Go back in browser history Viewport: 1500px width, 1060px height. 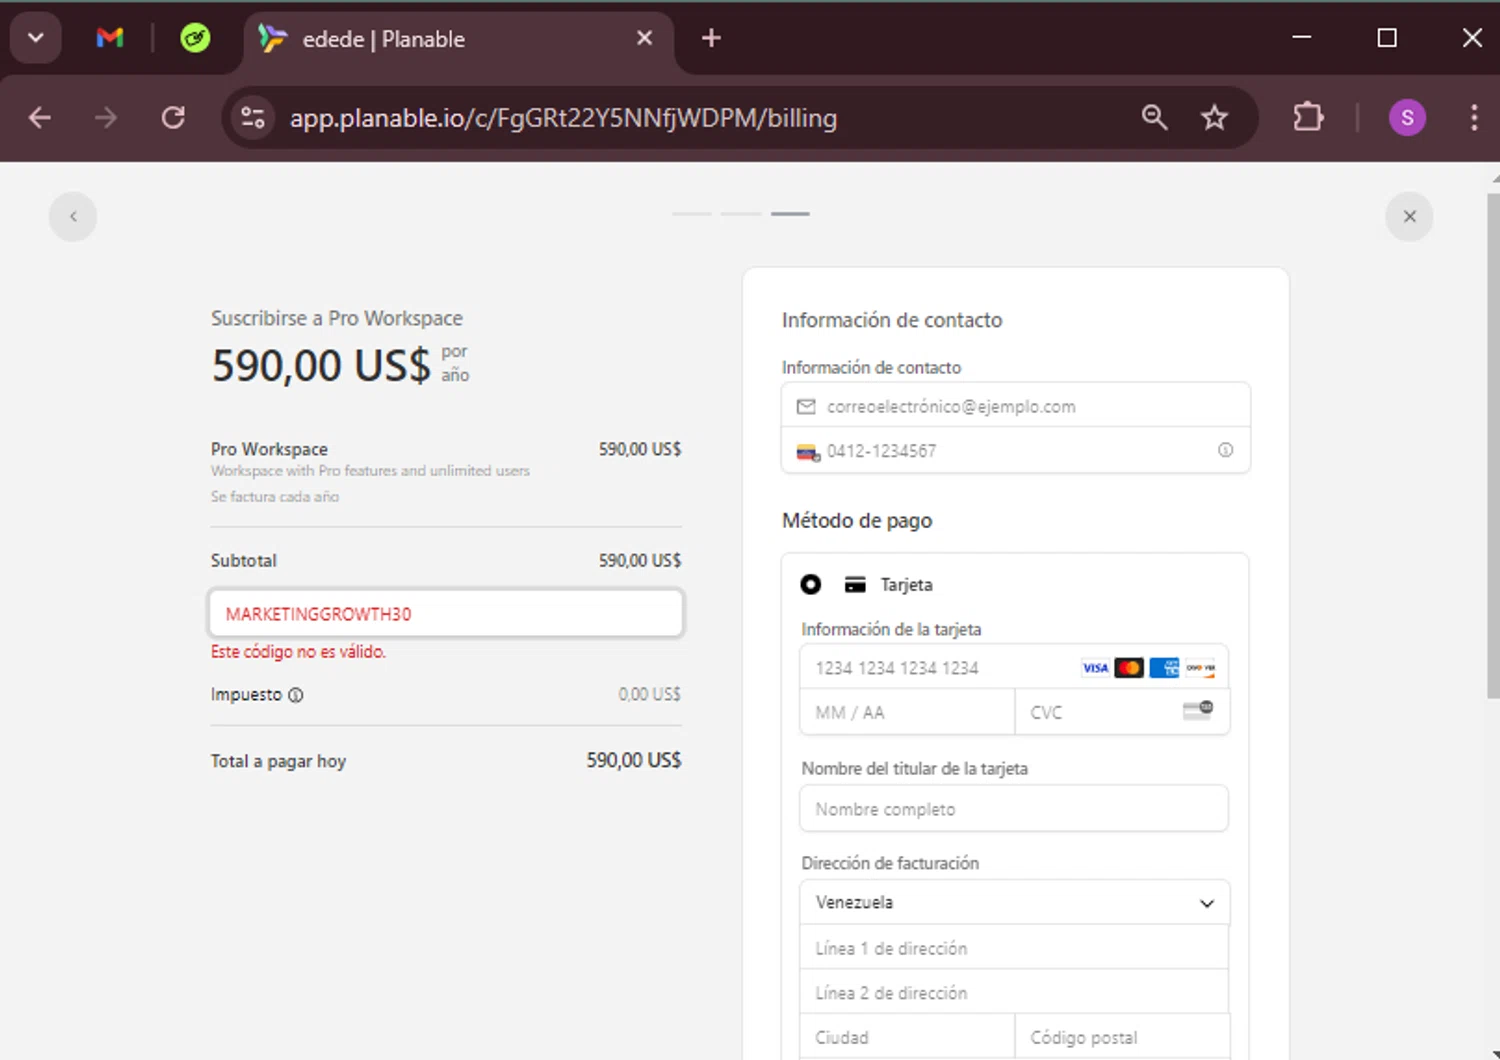click(40, 118)
